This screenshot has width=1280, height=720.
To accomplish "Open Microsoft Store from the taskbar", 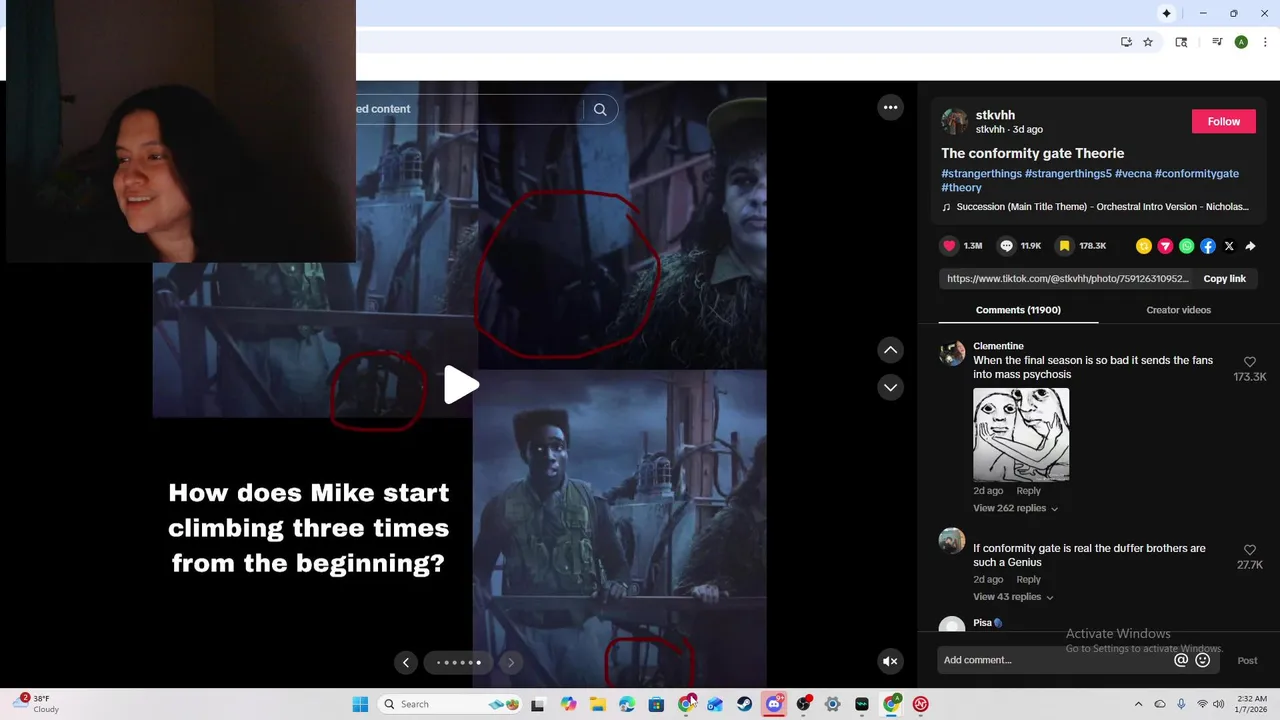I will [656, 704].
